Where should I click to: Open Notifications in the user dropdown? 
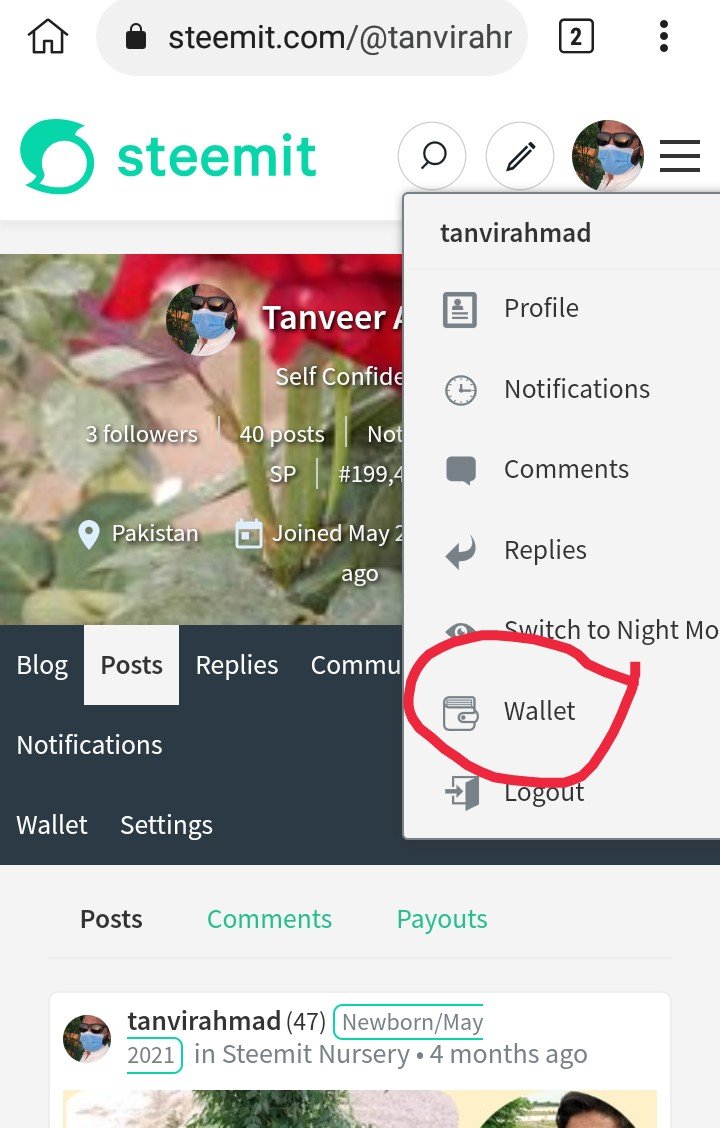click(577, 388)
